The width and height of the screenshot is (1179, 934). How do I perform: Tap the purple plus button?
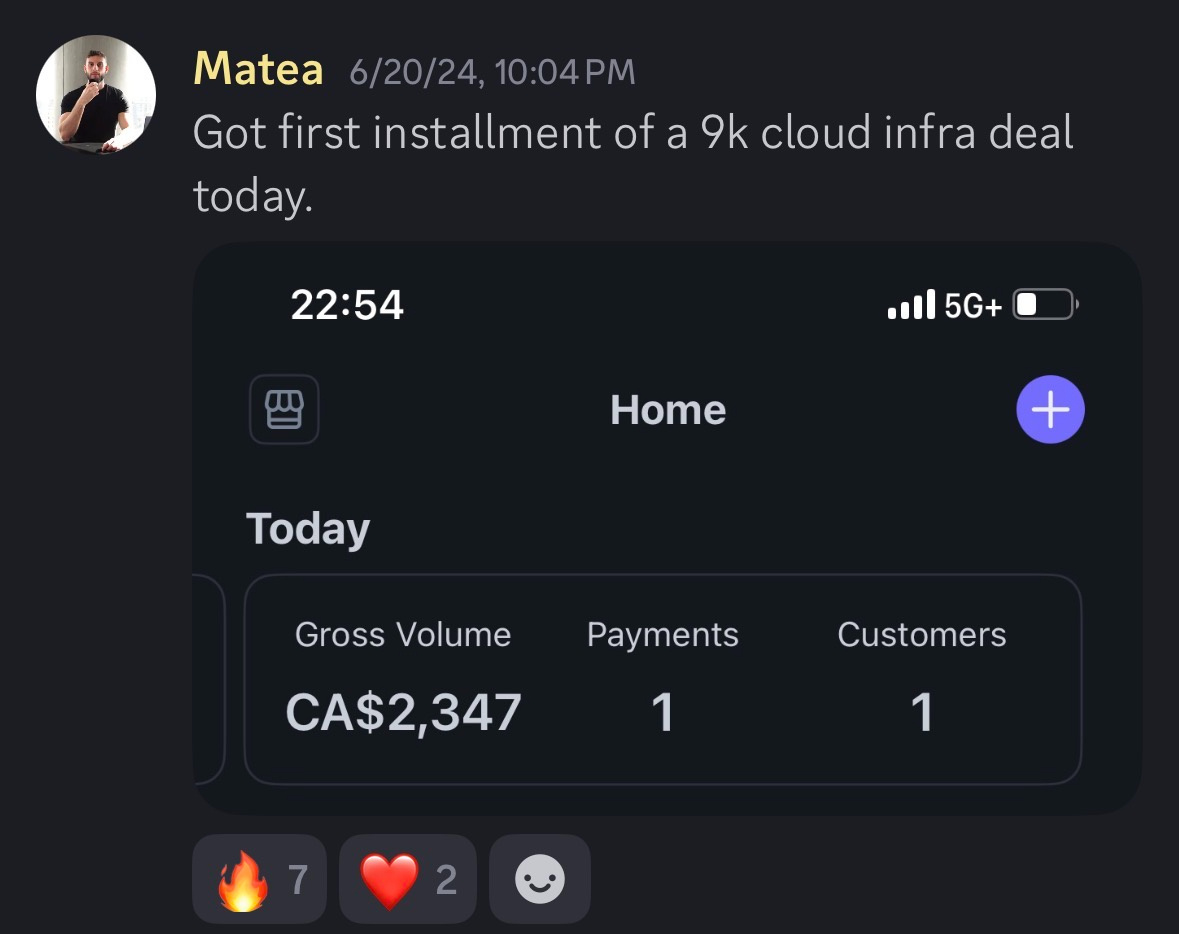(x=1050, y=409)
